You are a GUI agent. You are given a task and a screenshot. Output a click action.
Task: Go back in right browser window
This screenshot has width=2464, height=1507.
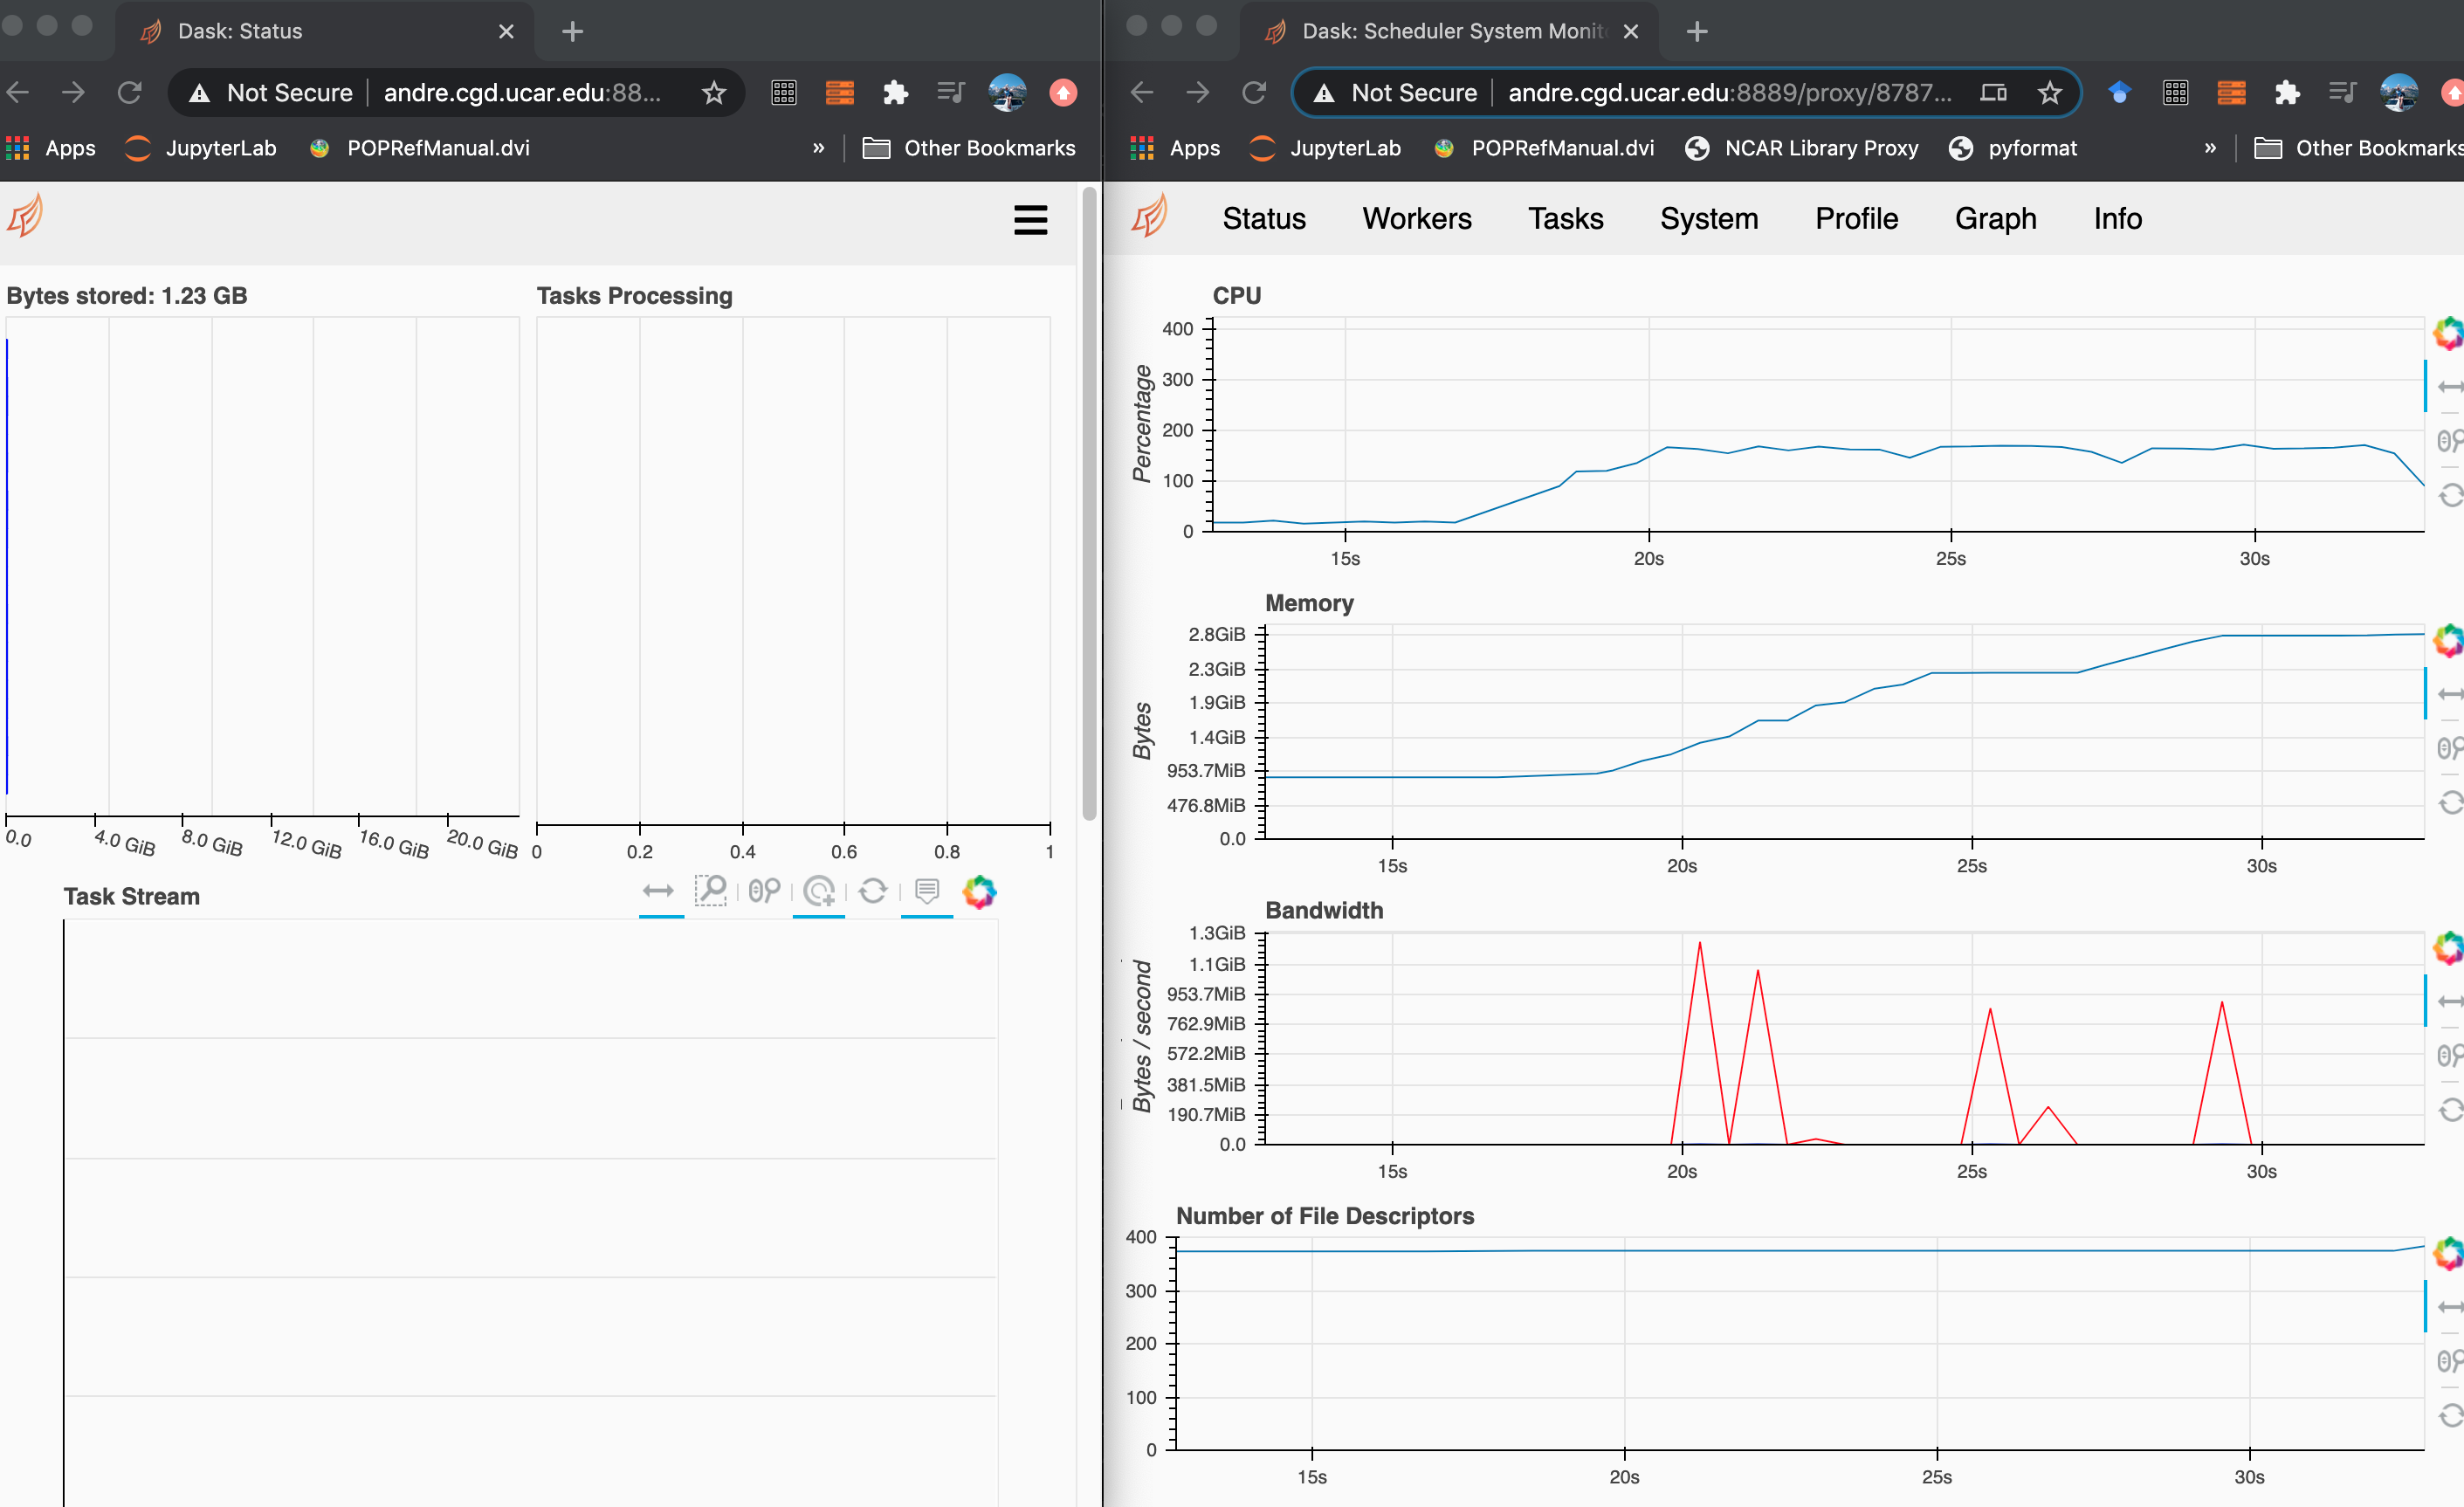pos(1142,93)
